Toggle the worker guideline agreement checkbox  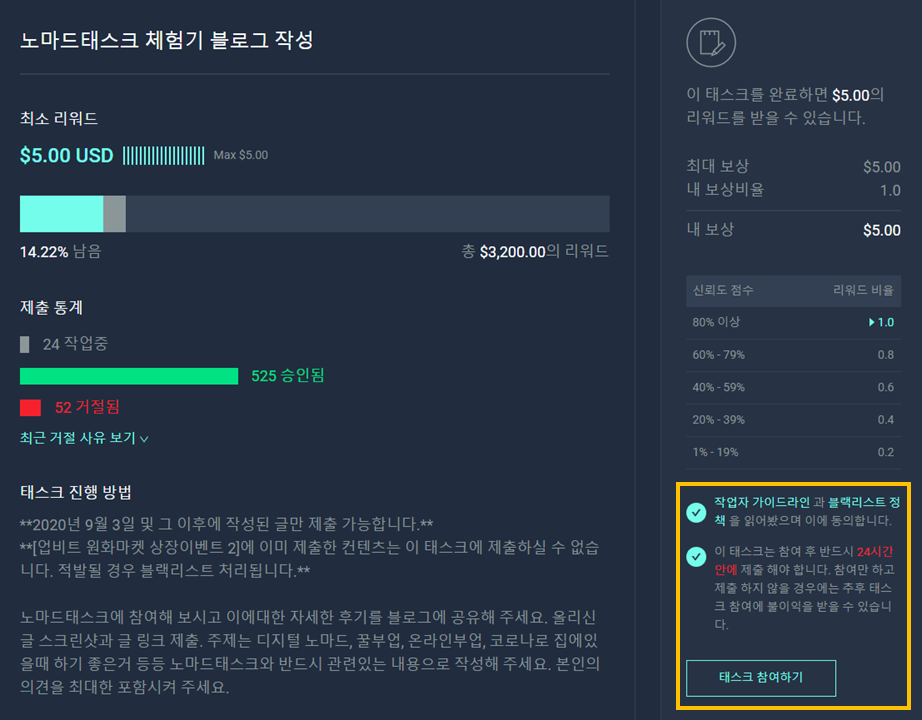(x=696, y=512)
